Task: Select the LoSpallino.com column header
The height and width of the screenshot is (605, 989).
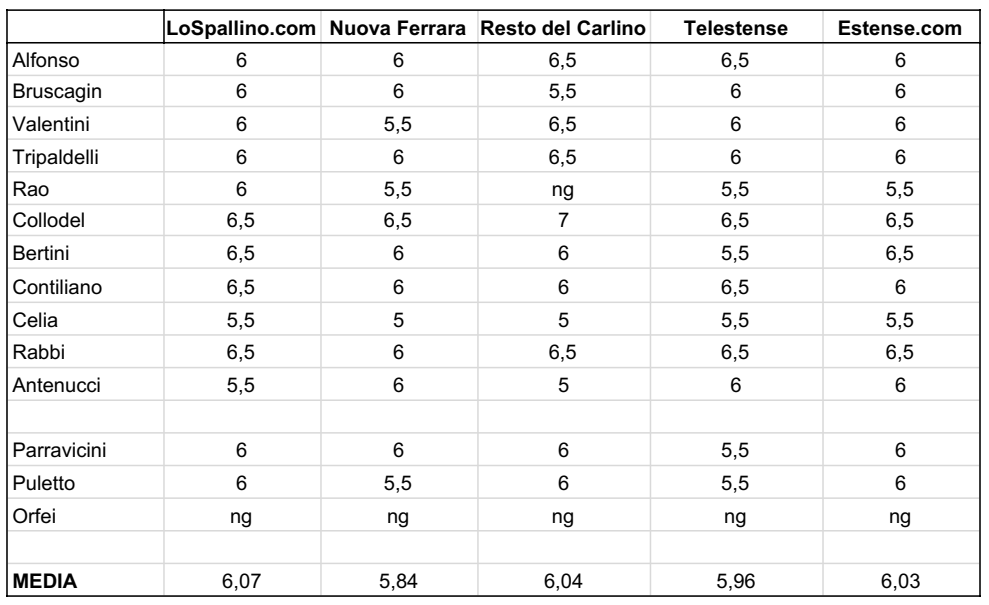Action: click(241, 28)
